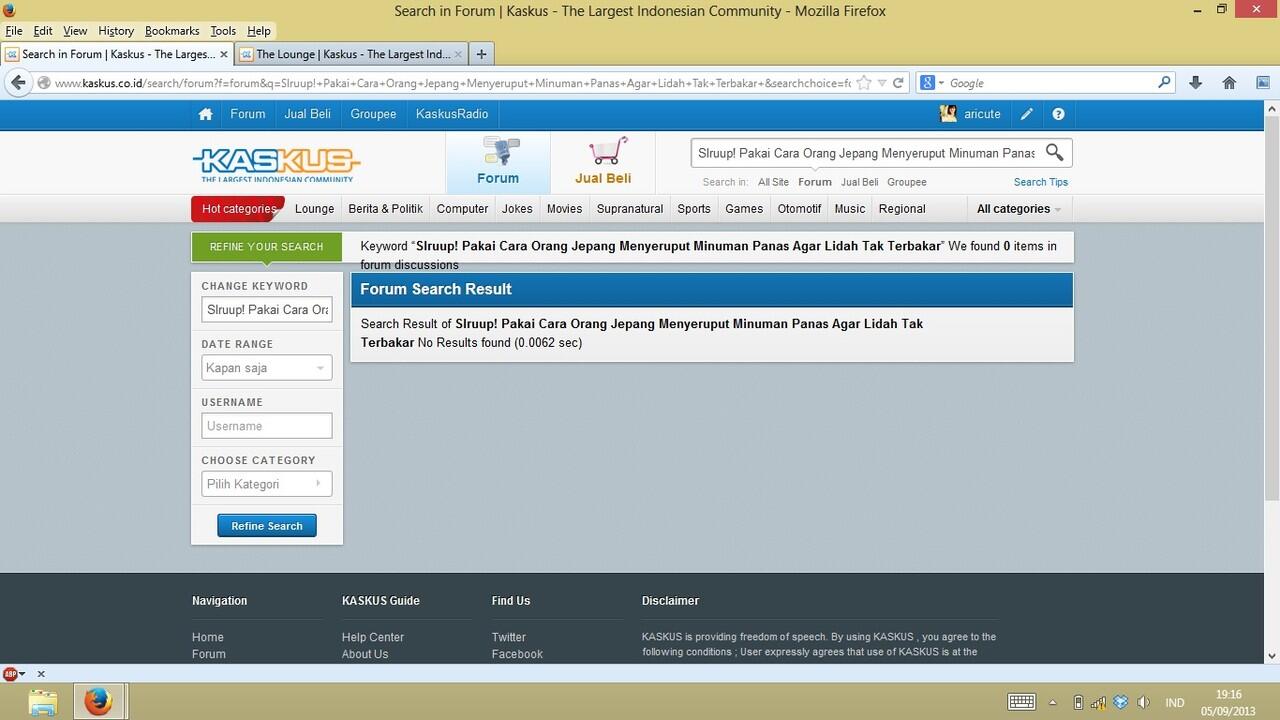Open the Tools menu

tap(223, 31)
